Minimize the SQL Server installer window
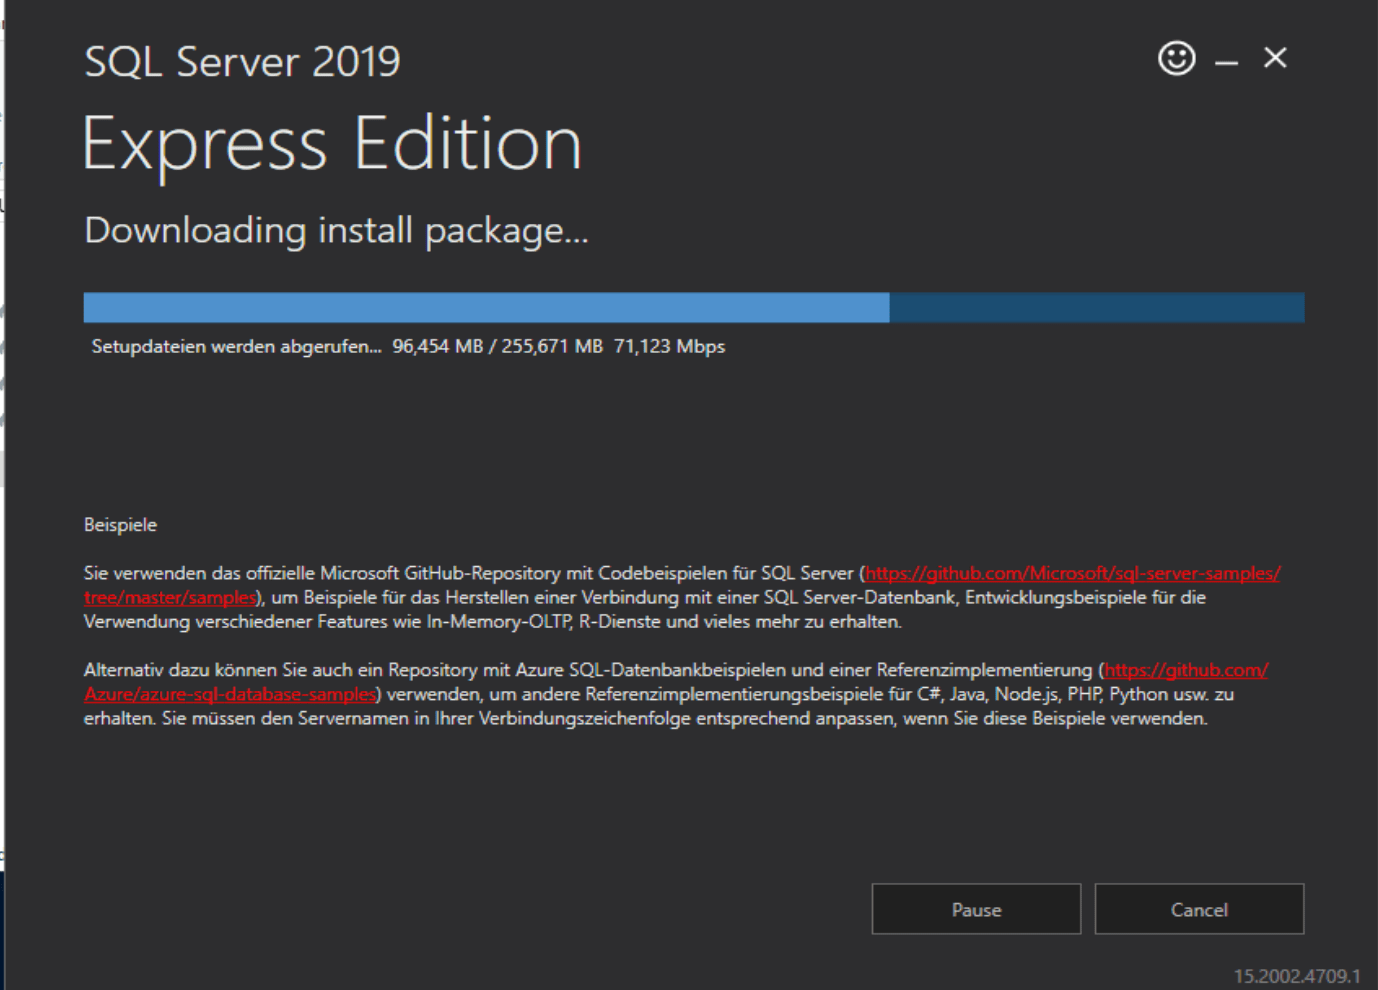Screen dimensions: 1378x990 pos(1227,62)
